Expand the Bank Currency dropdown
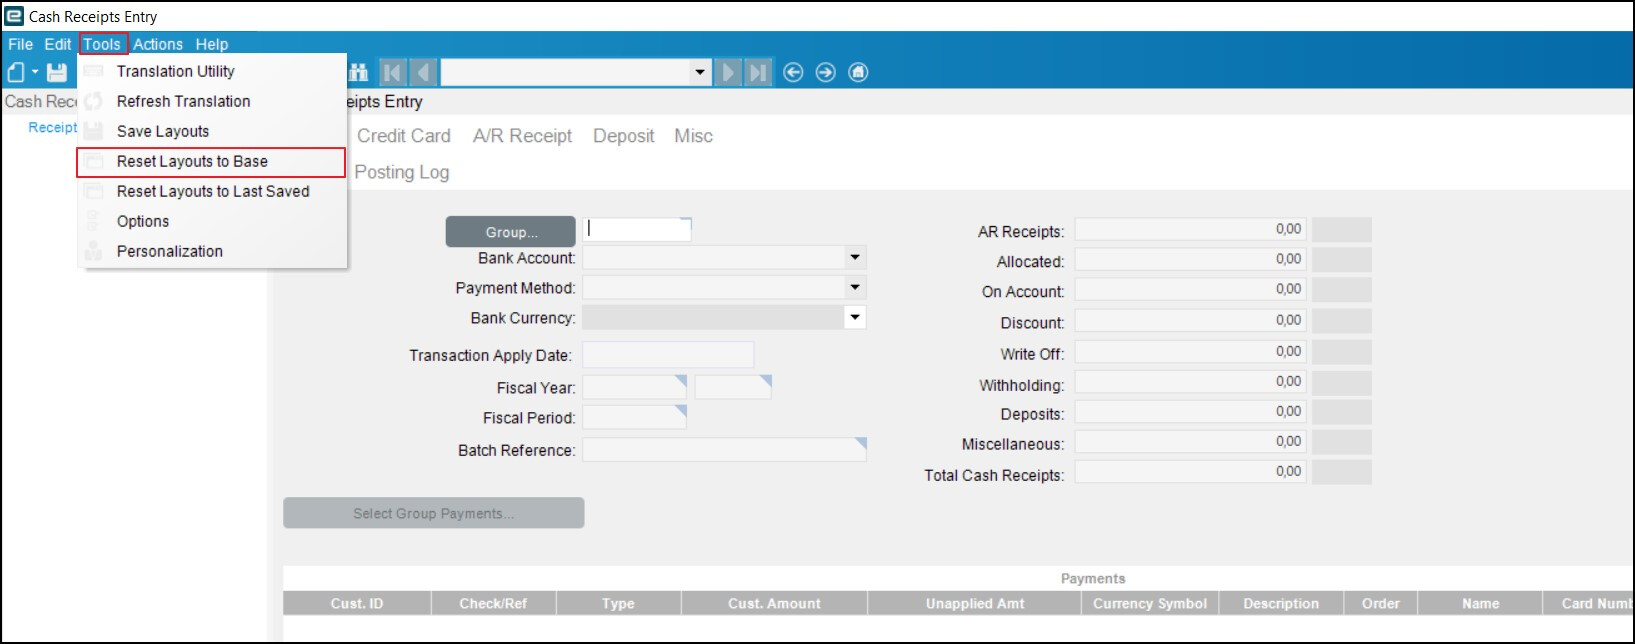Image resolution: width=1635 pixels, height=644 pixels. 855,317
